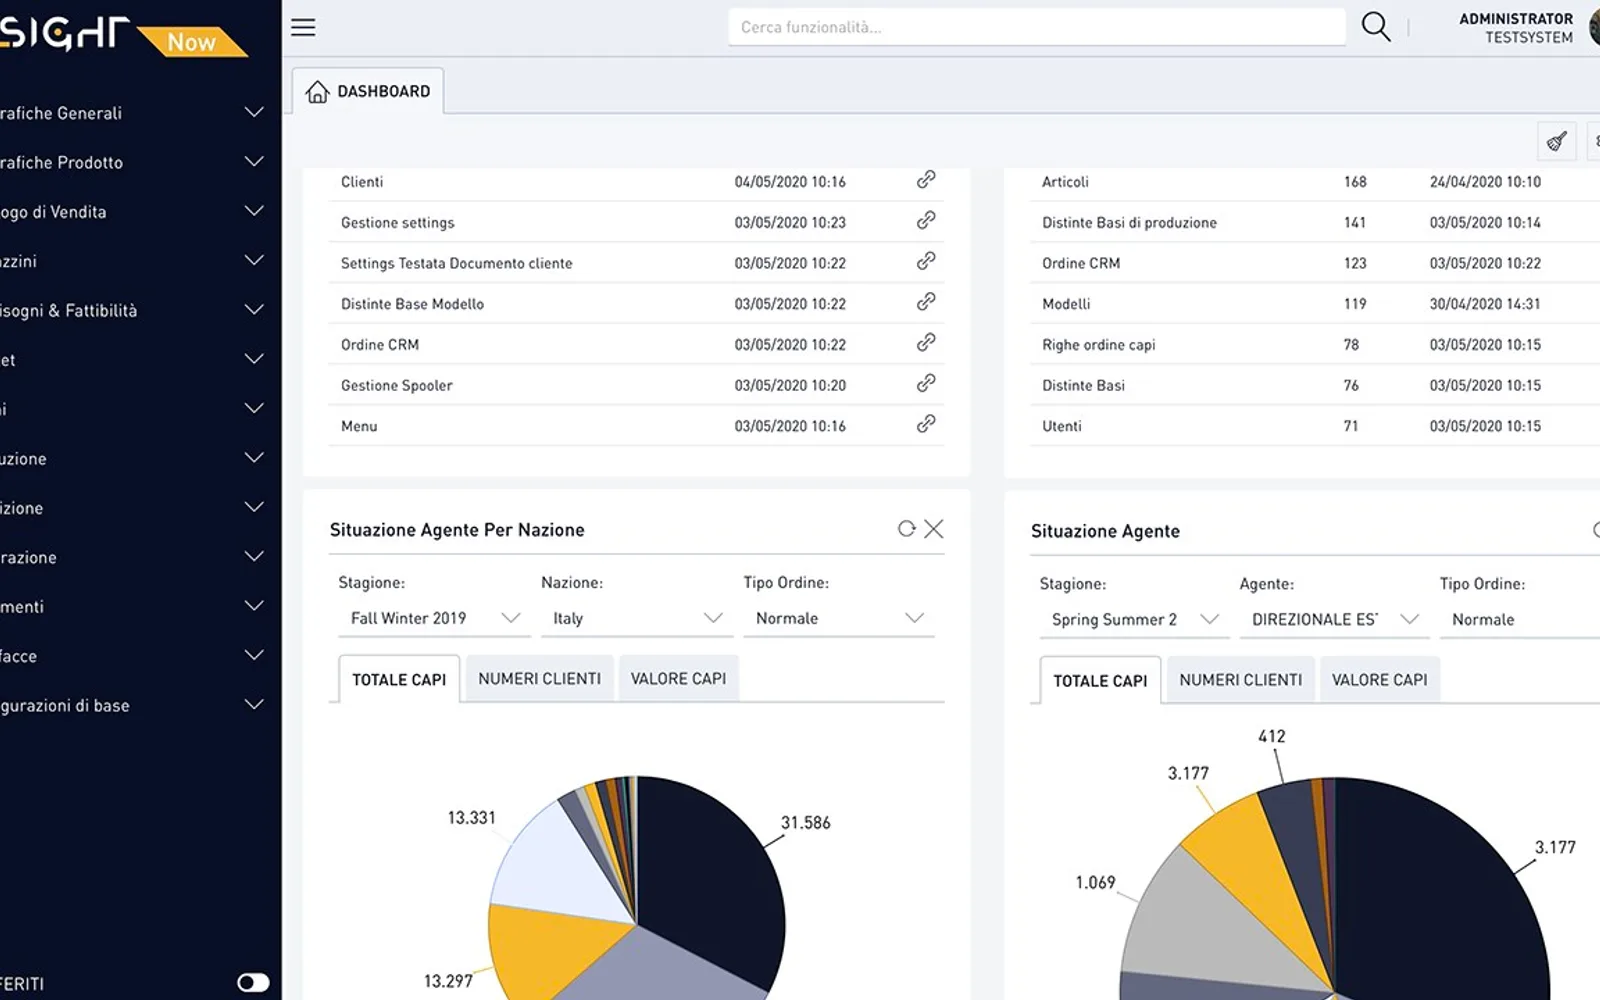
Task: Open link icon for Distinte Base Modello
Action: click(926, 302)
